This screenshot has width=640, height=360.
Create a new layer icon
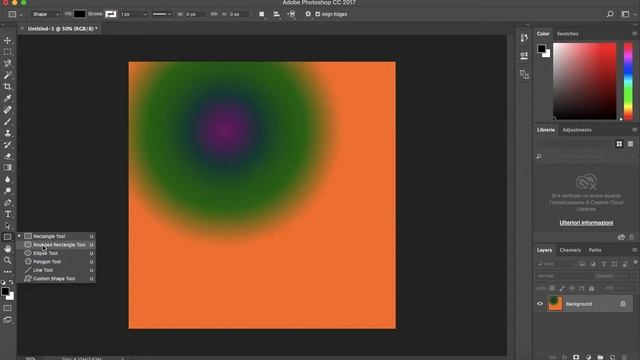pyautogui.click(x=612, y=357)
